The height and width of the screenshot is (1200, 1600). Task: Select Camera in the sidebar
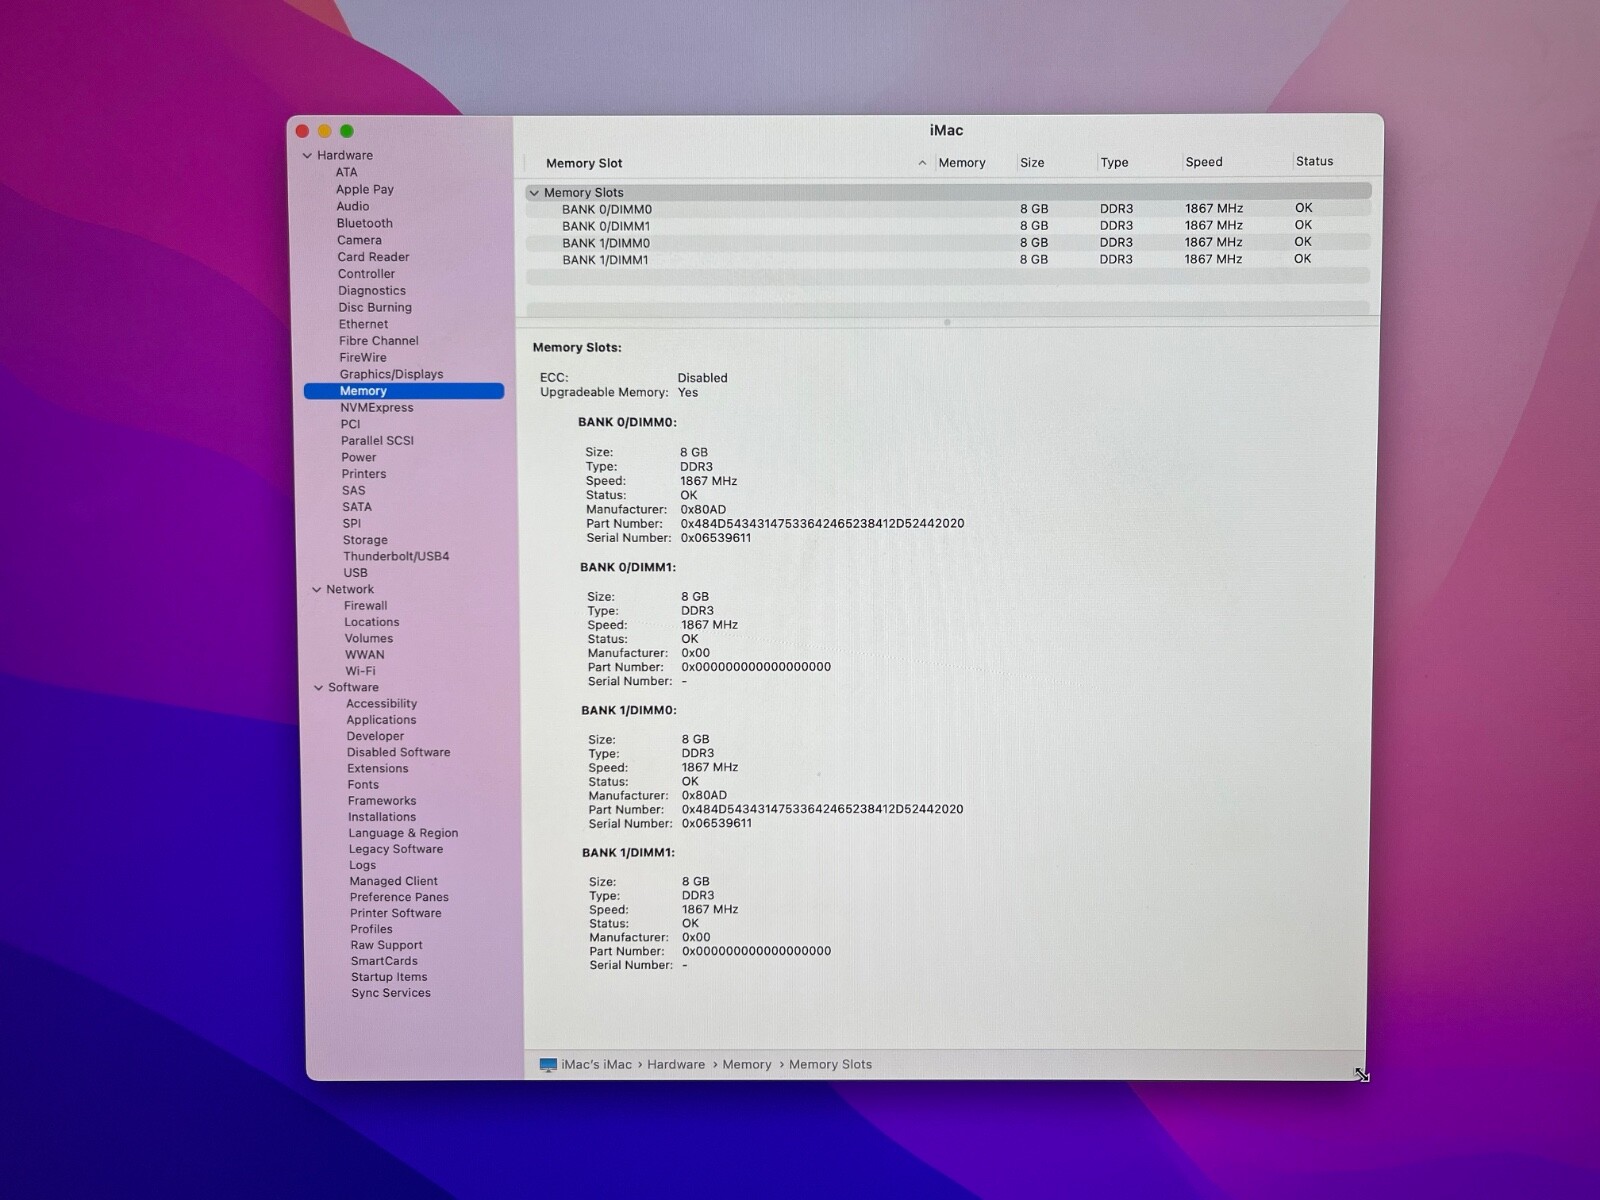click(359, 241)
